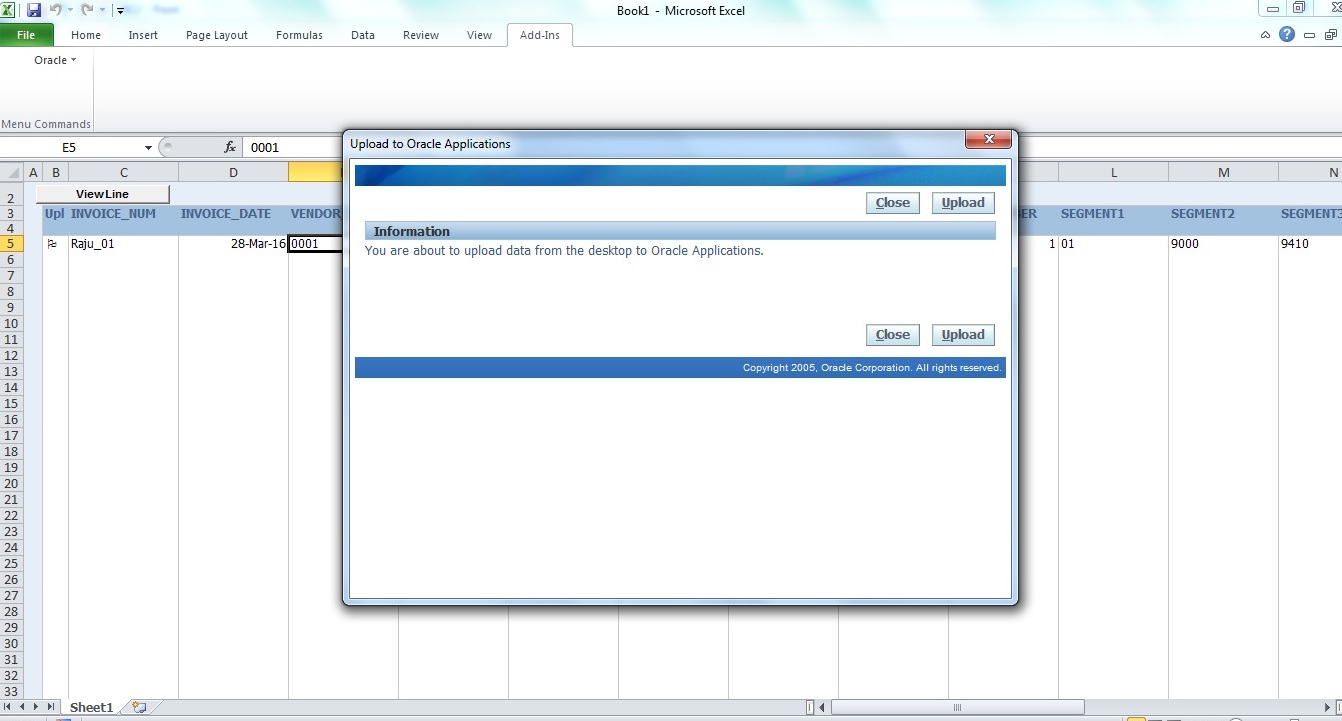This screenshot has width=1342, height=721.
Task: Click the upper Close button in the dialog
Action: pyautogui.click(x=892, y=202)
